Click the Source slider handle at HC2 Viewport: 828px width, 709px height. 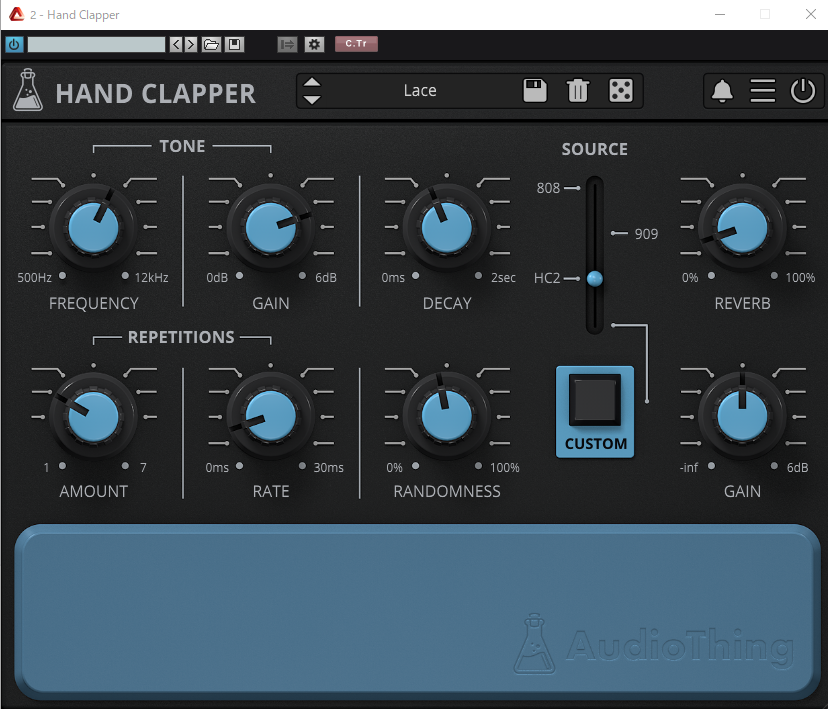coord(595,278)
